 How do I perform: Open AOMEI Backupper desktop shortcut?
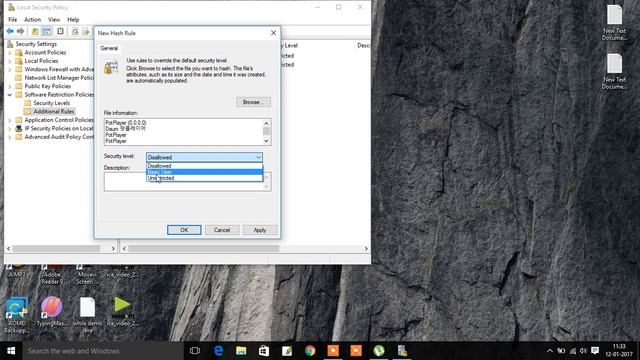(16, 315)
